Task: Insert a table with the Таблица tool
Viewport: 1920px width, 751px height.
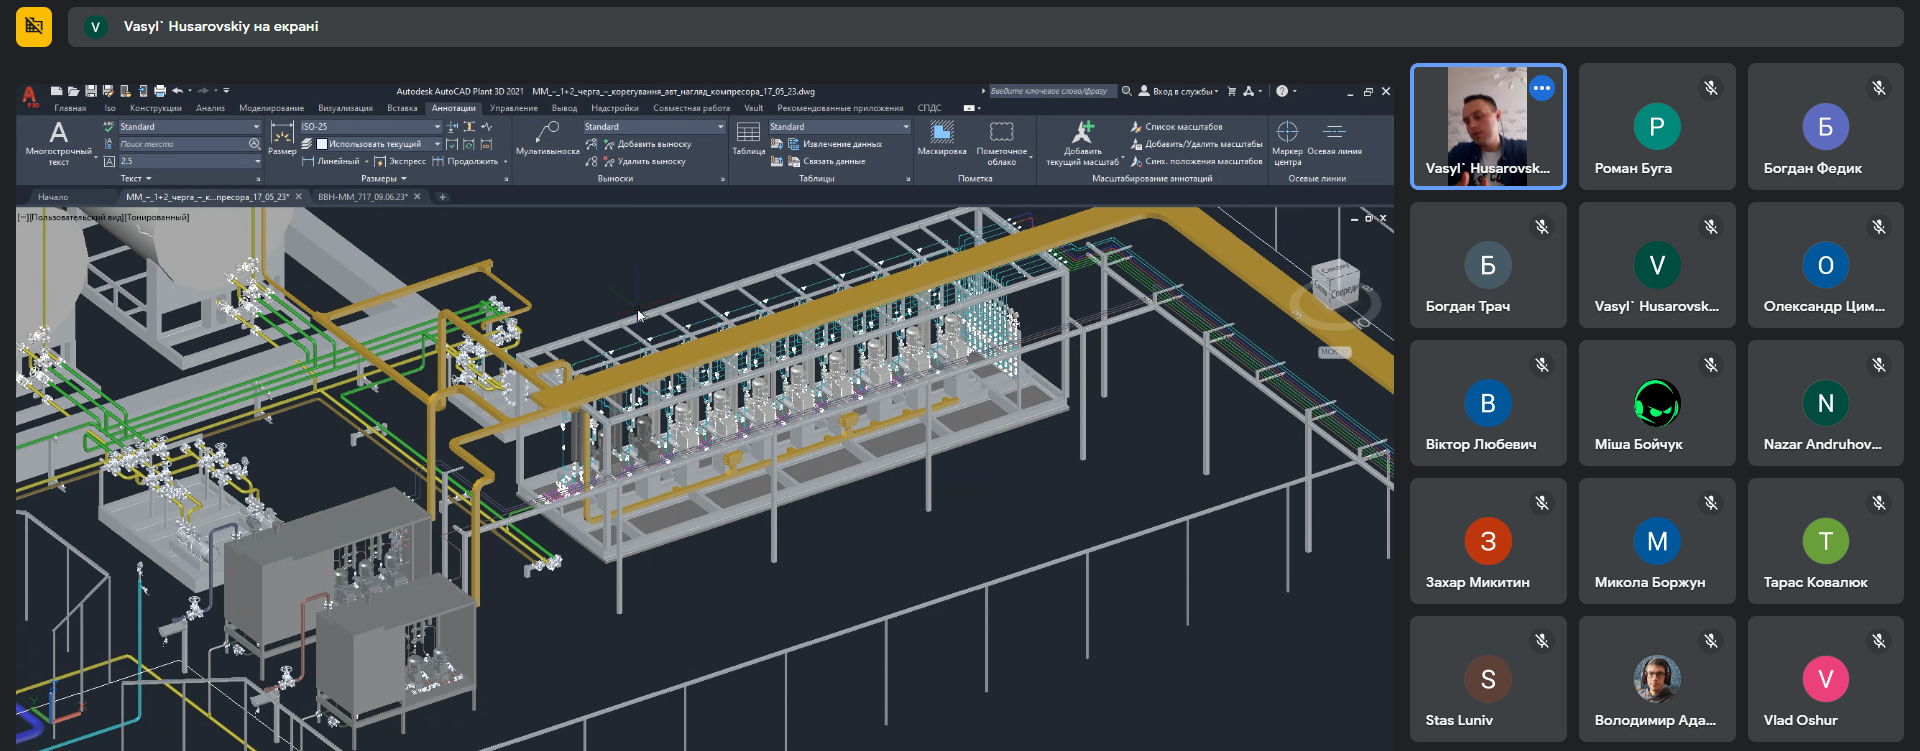Action: [x=748, y=138]
